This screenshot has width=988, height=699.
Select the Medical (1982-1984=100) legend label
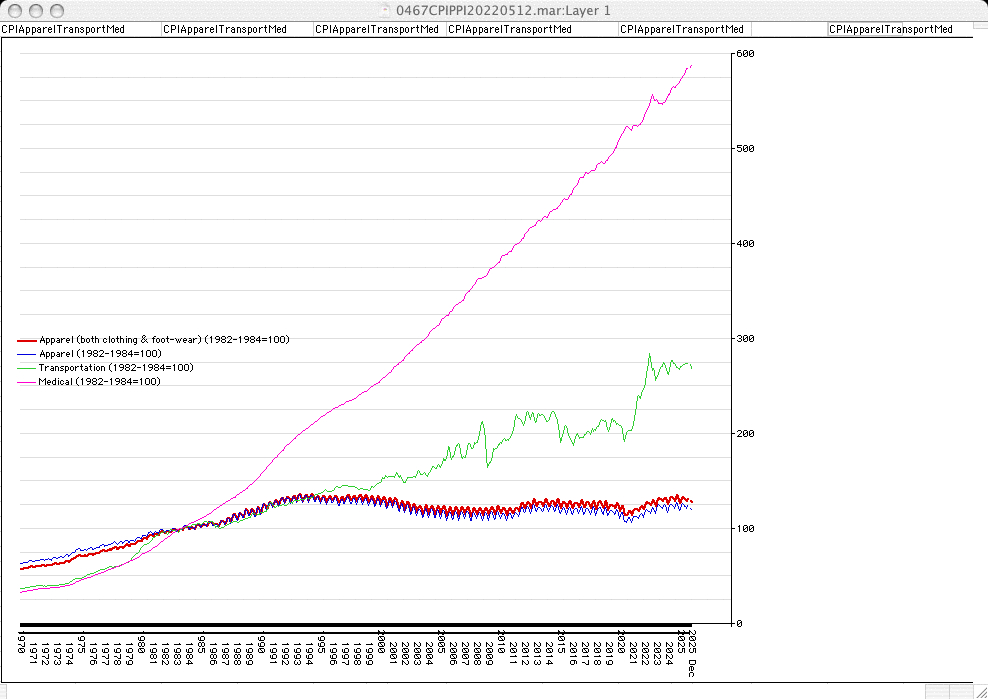(x=100, y=382)
